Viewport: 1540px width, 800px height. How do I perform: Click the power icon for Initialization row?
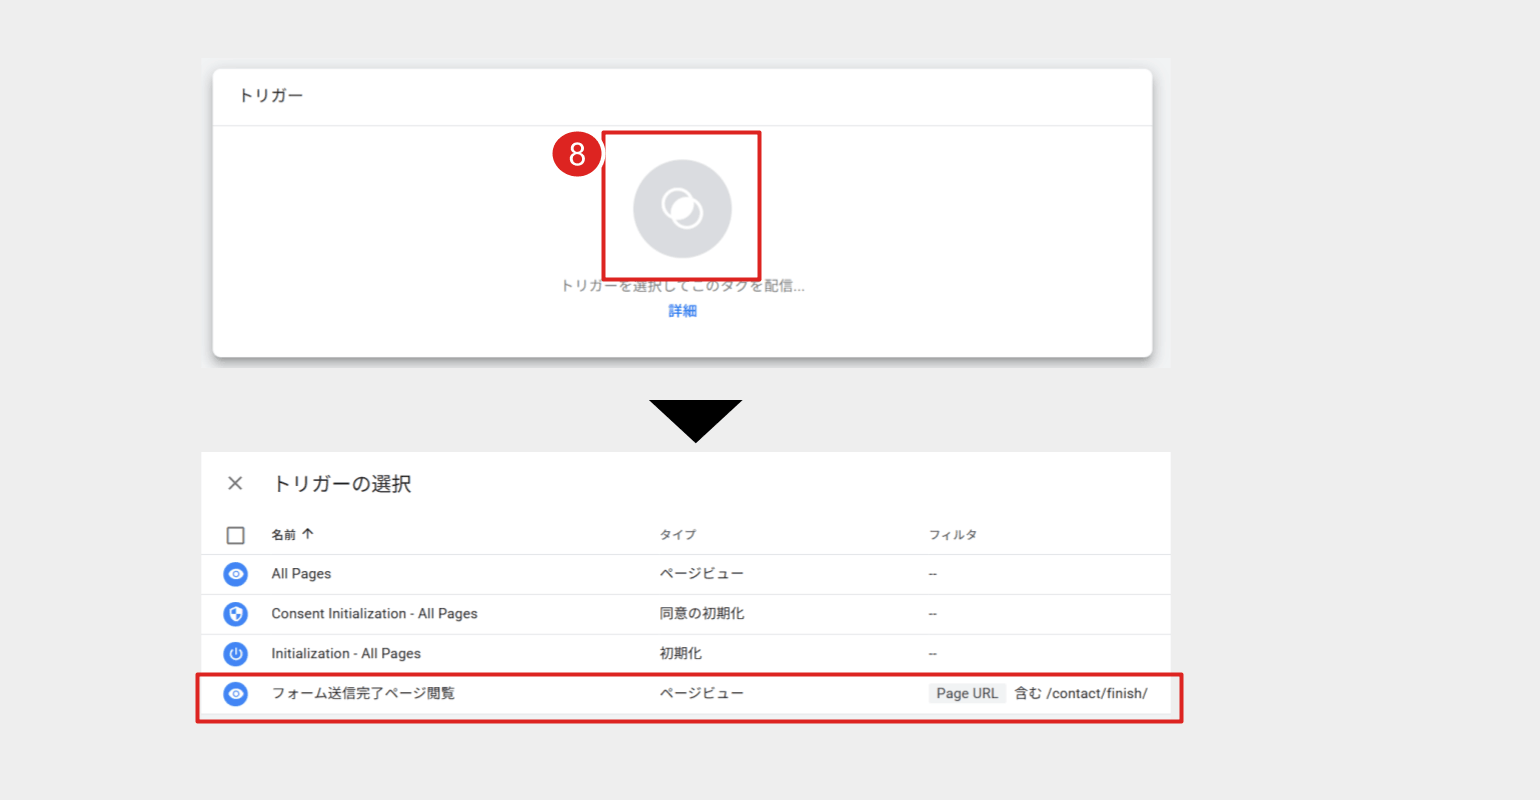(x=235, y=654)
